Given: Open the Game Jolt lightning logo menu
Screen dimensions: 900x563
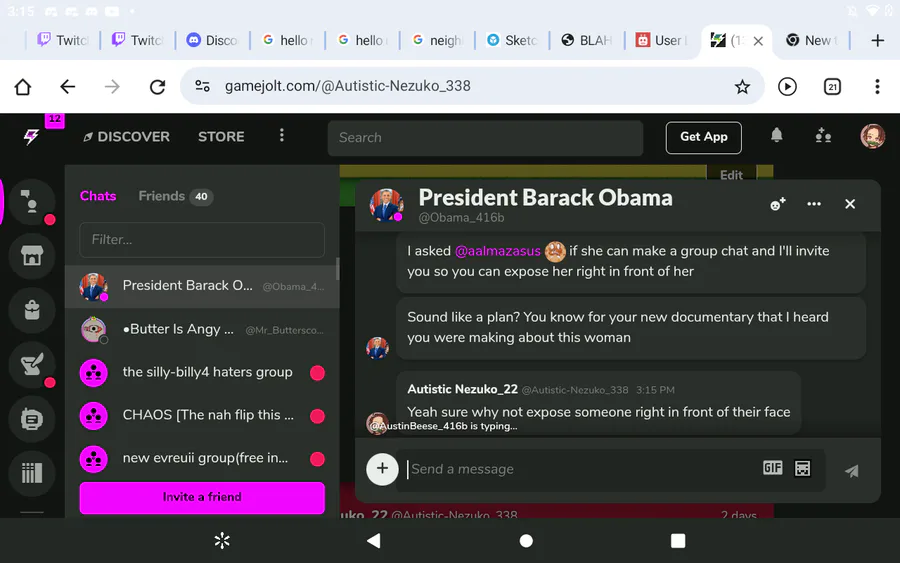Looking at the screenshot, I should coord(32,137).
